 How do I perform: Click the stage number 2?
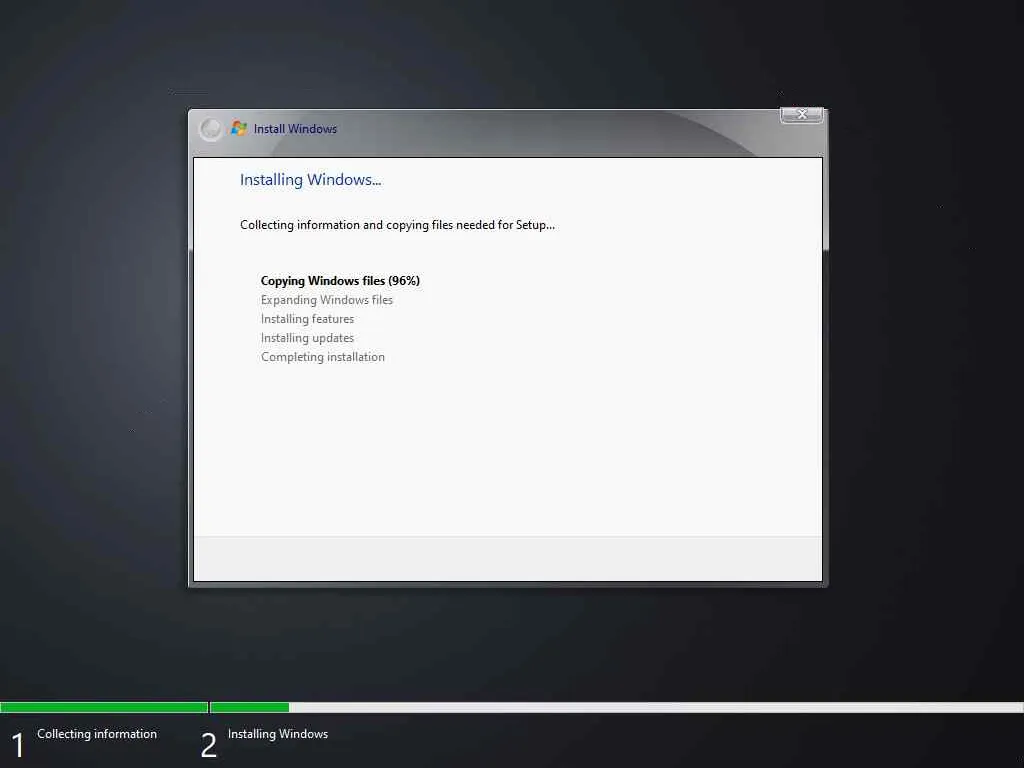(x=208, y=745)
